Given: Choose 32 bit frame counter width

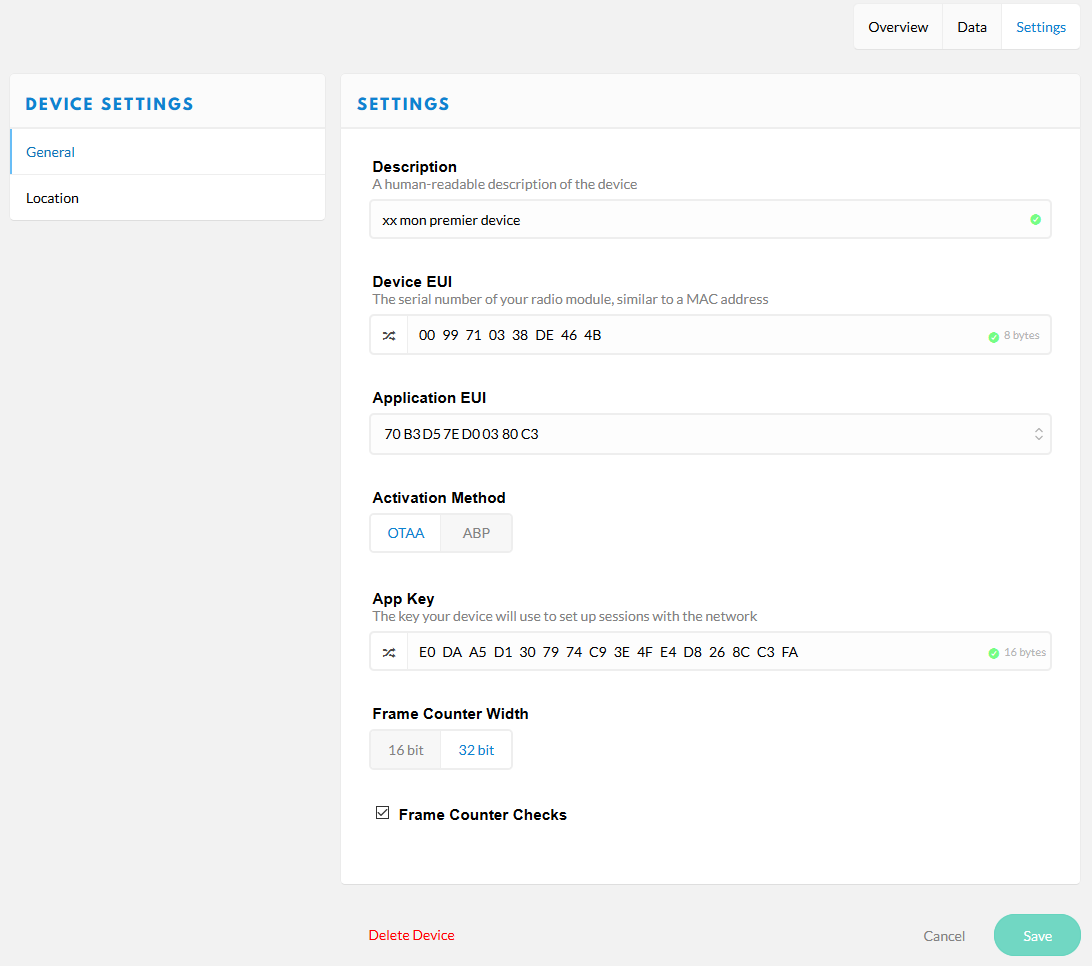Looking at the screenshot, I should click(476, 750).
